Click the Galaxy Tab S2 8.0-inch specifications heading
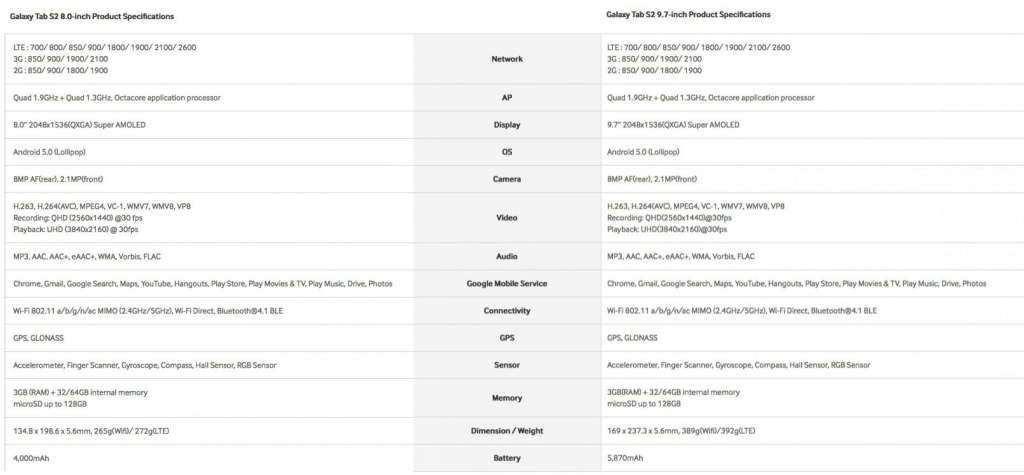The height and width of the screenshot is (475, 1024). [x=91, y=17]
